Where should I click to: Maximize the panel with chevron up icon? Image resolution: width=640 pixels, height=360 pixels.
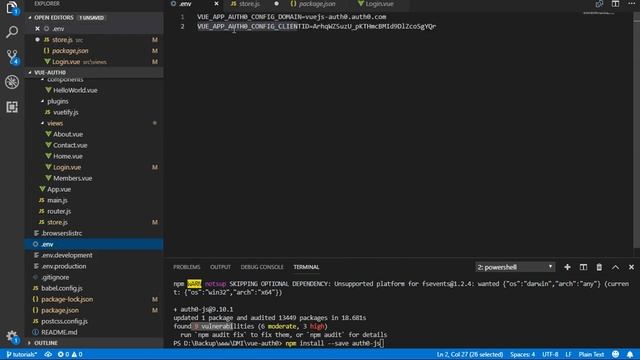point(615,267)
